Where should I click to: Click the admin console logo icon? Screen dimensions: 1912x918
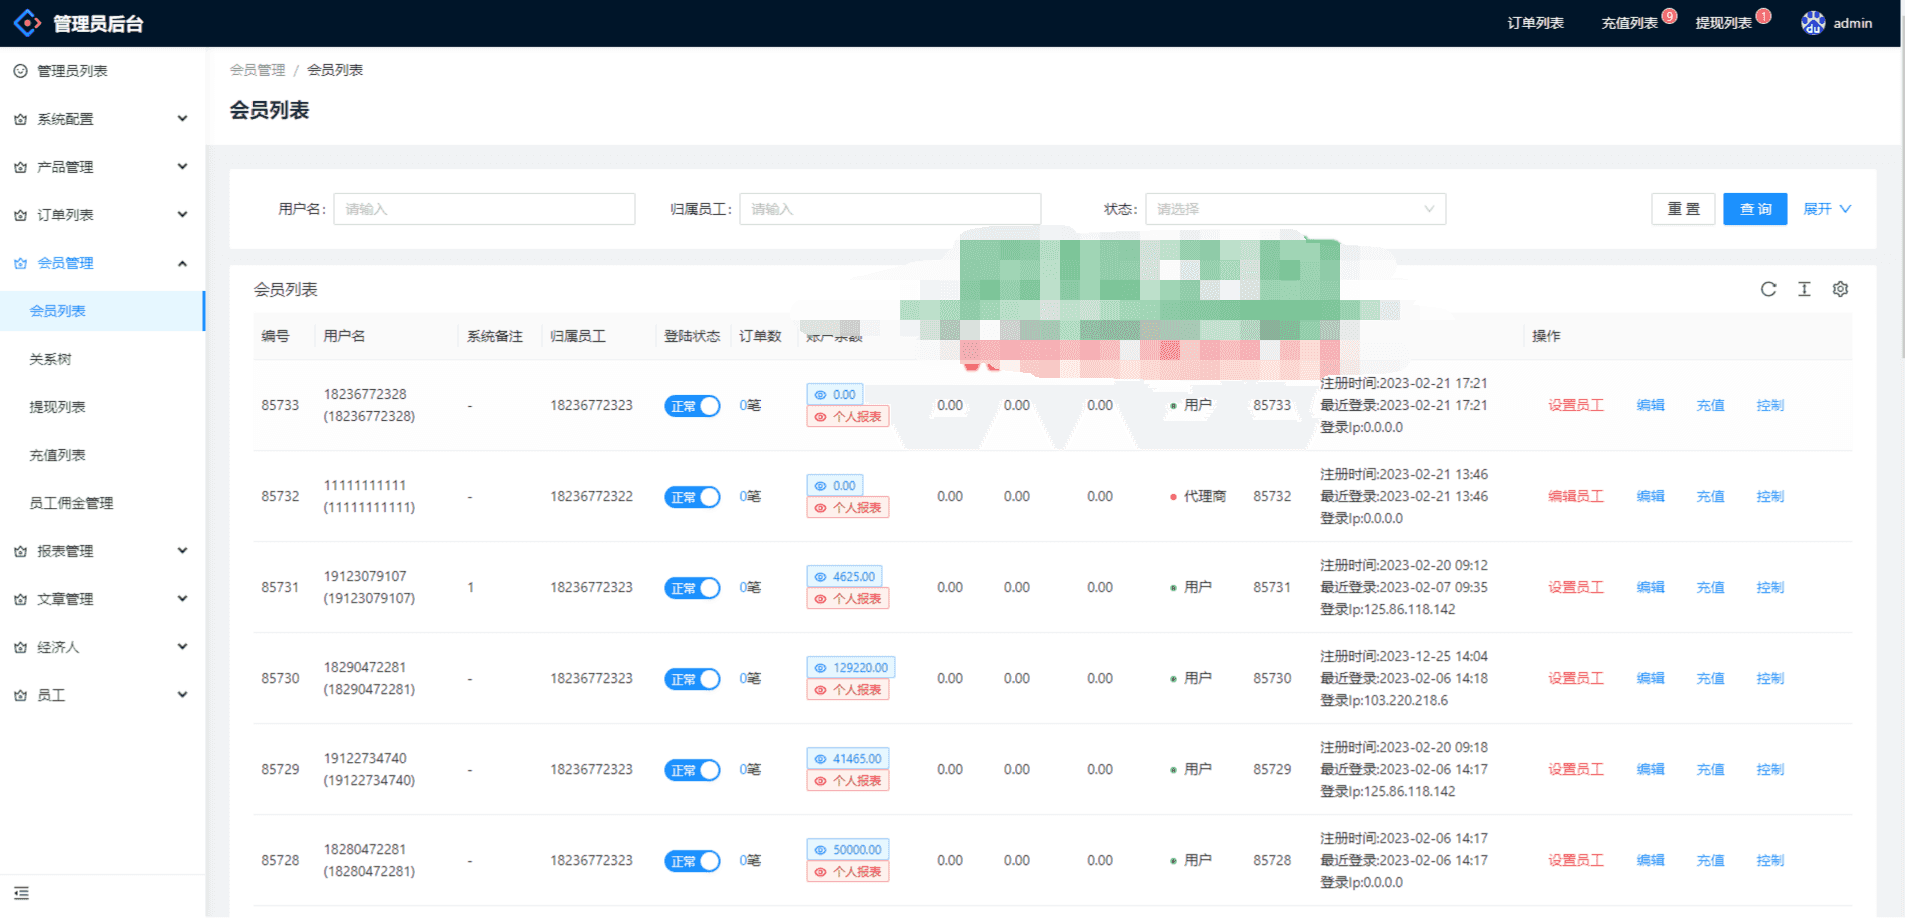tap(27, 23)
